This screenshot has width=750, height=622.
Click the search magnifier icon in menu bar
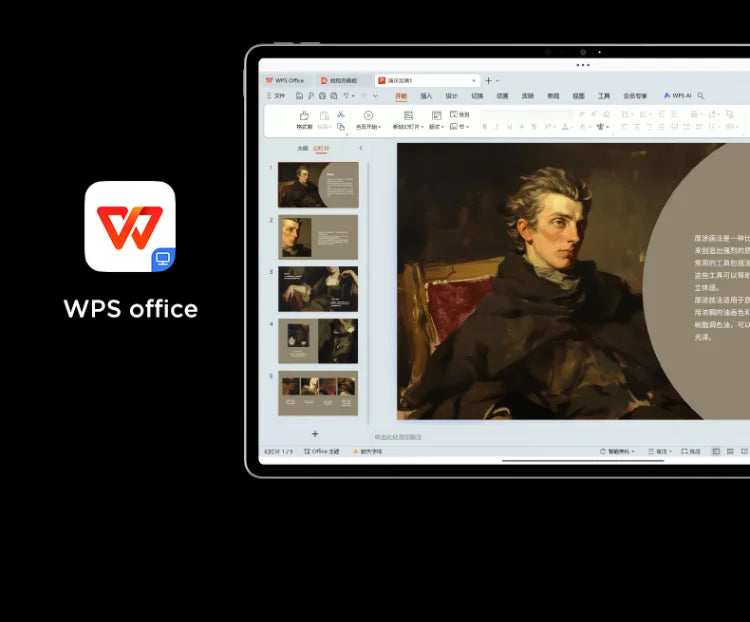(x=701, y=96)
